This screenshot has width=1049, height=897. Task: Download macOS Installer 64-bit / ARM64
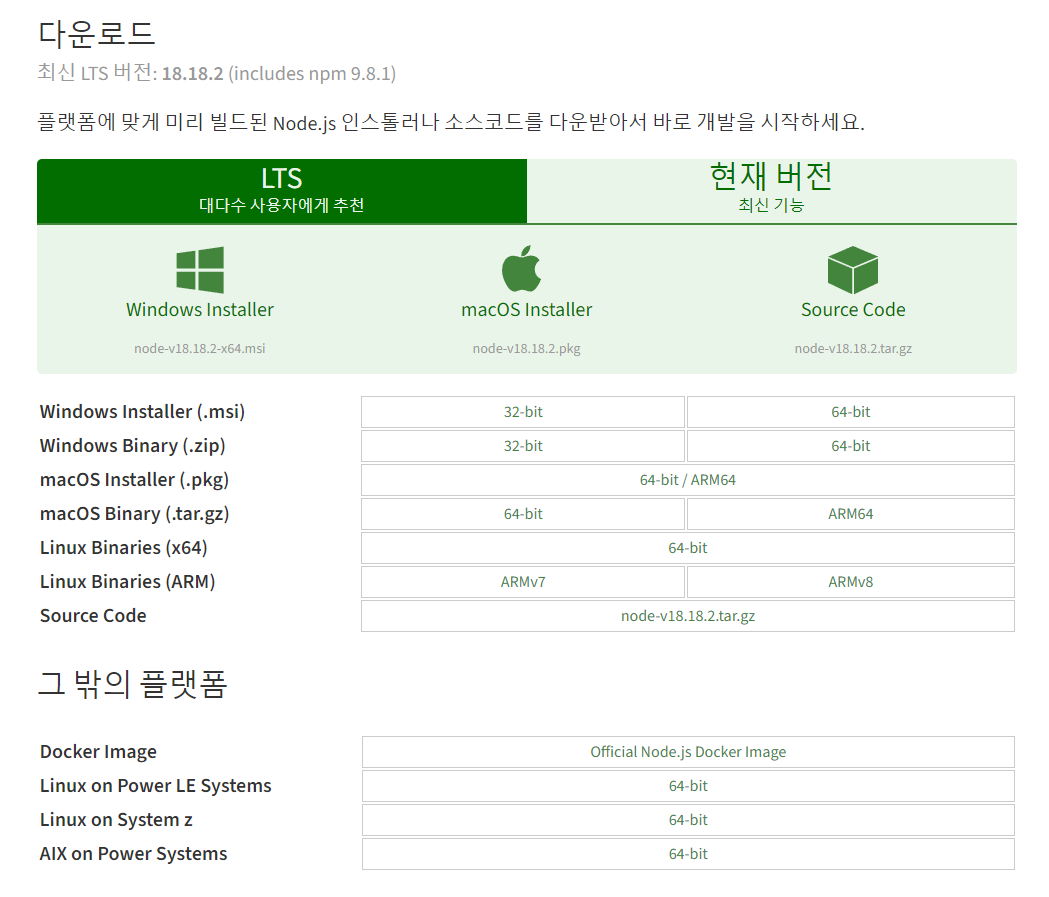click(688, 480)
